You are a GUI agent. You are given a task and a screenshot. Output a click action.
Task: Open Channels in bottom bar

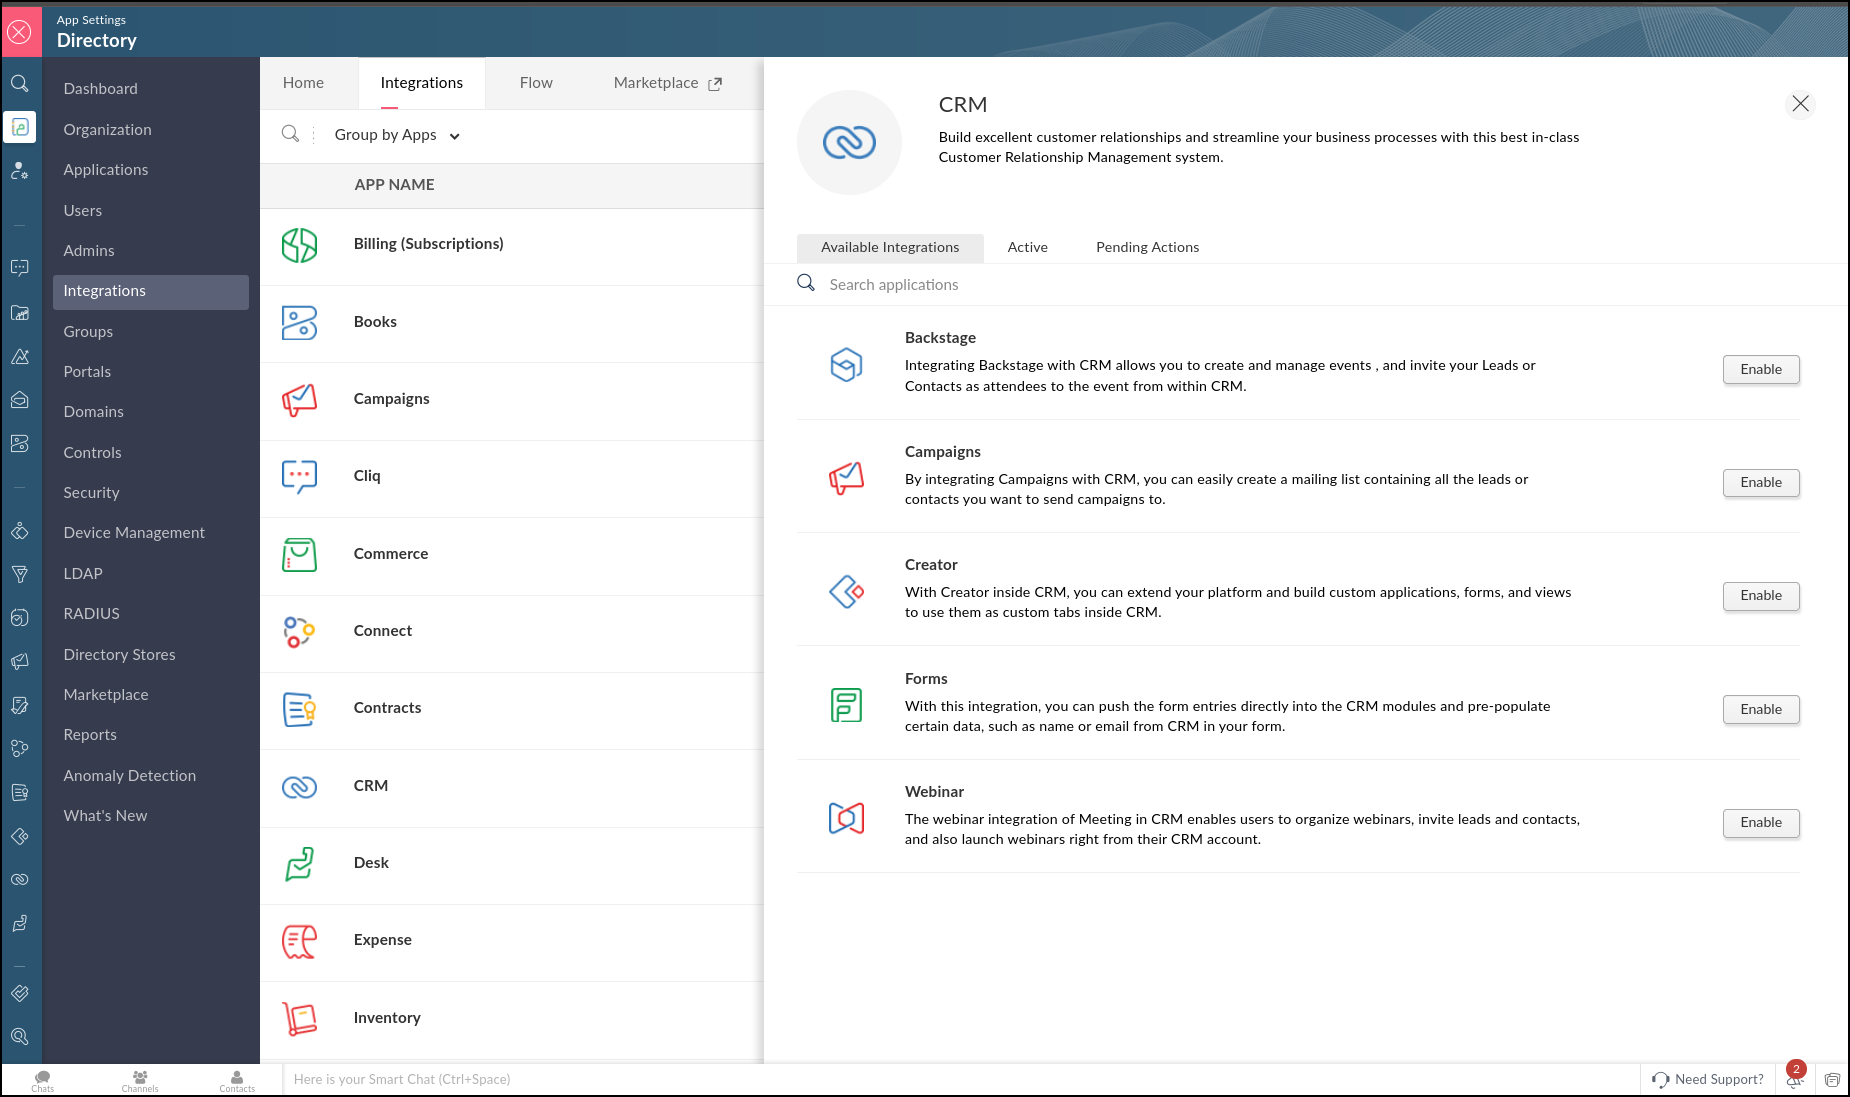[x=140, y=1080]
